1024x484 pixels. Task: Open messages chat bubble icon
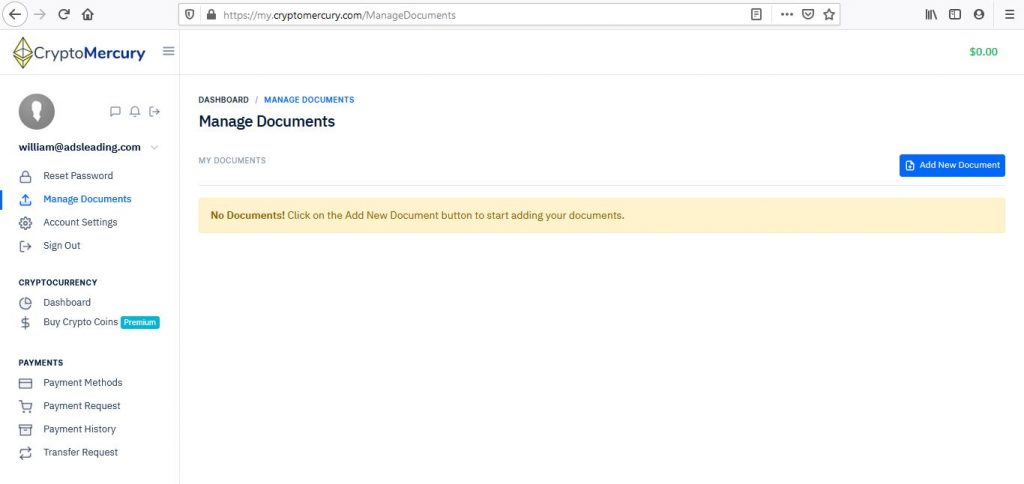(x=116, y=112)
